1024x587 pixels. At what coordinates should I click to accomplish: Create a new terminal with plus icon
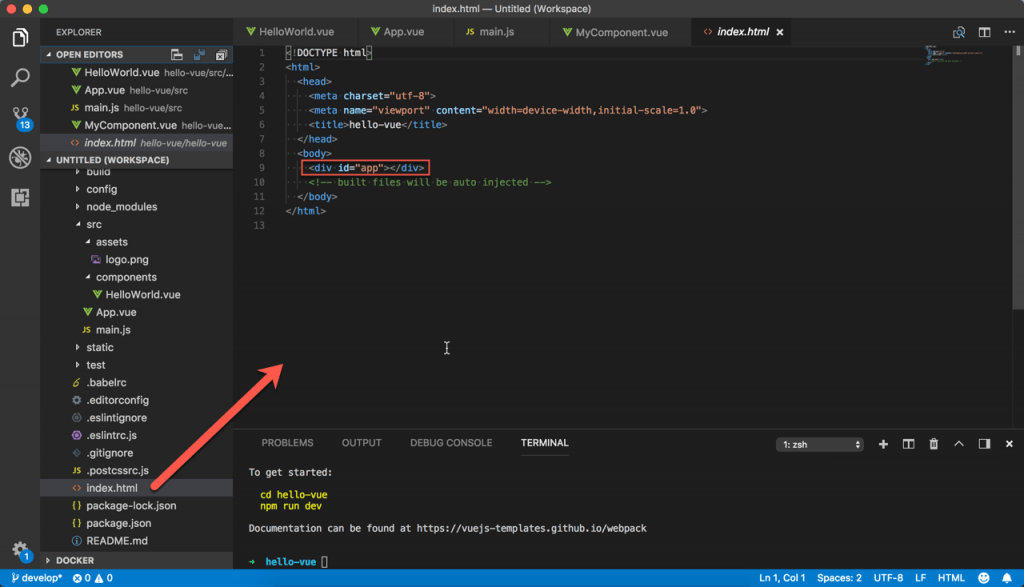tap(883, 444)
